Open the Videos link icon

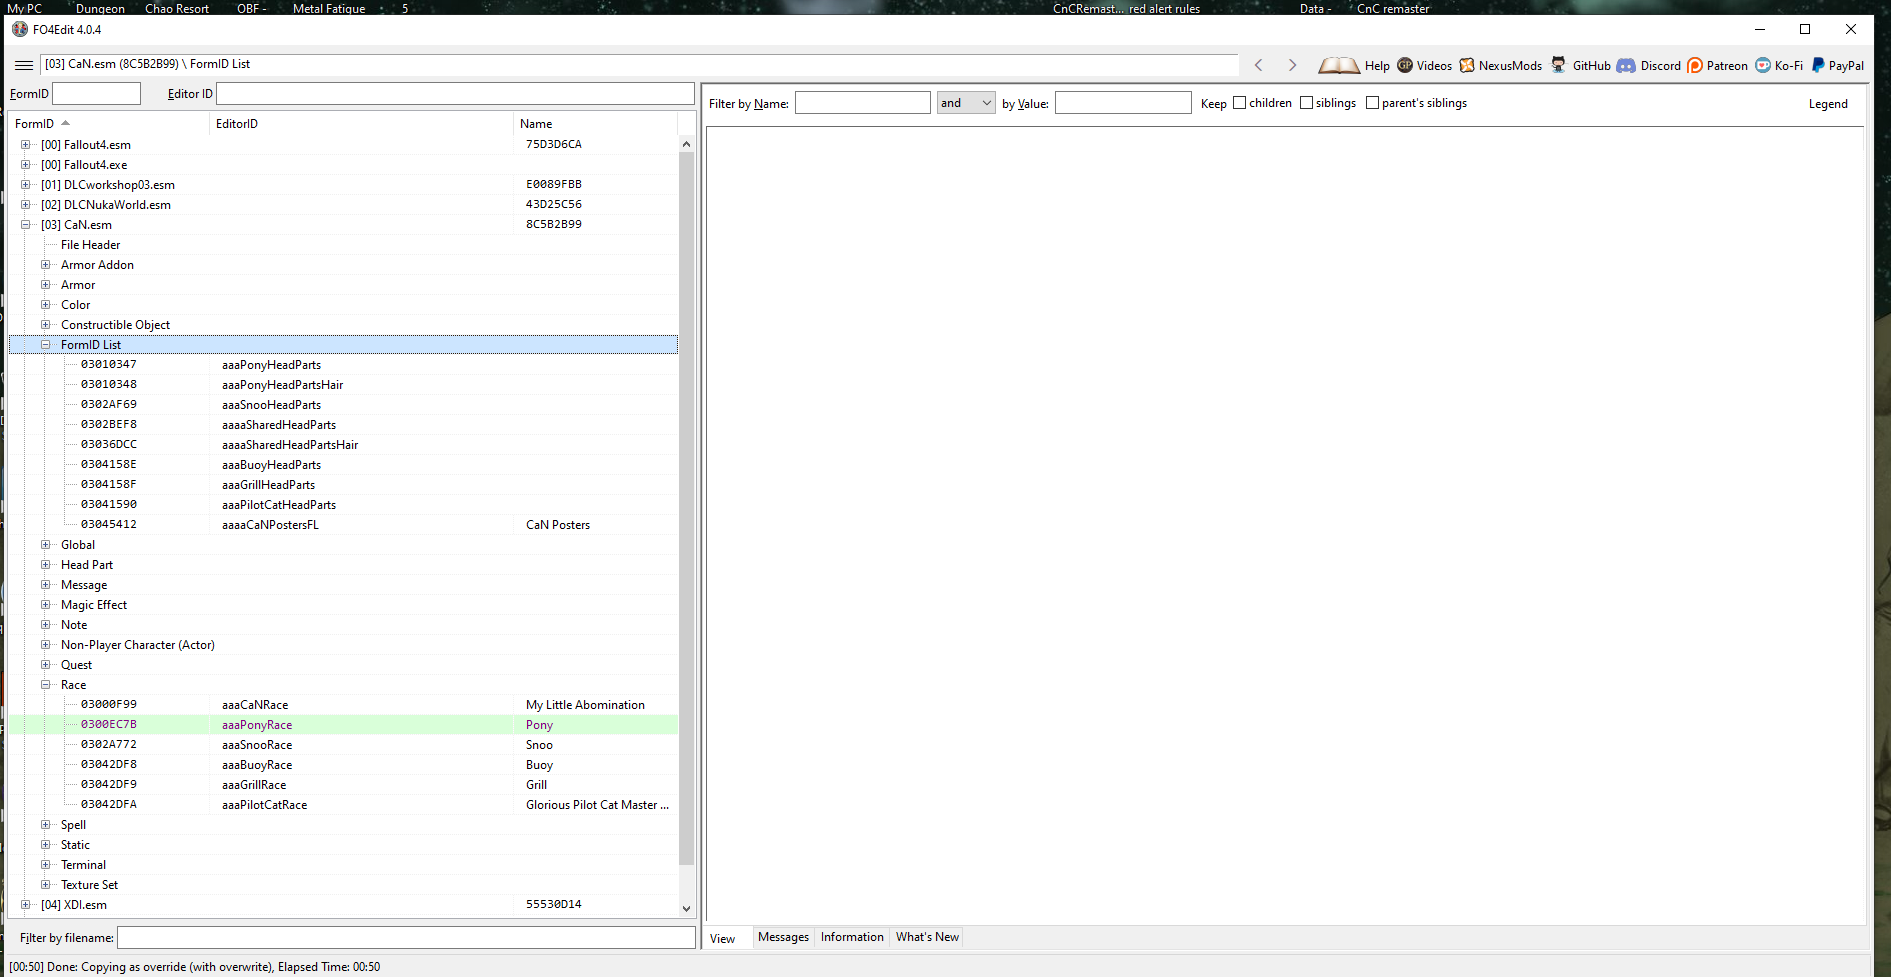click(1405, 65)
